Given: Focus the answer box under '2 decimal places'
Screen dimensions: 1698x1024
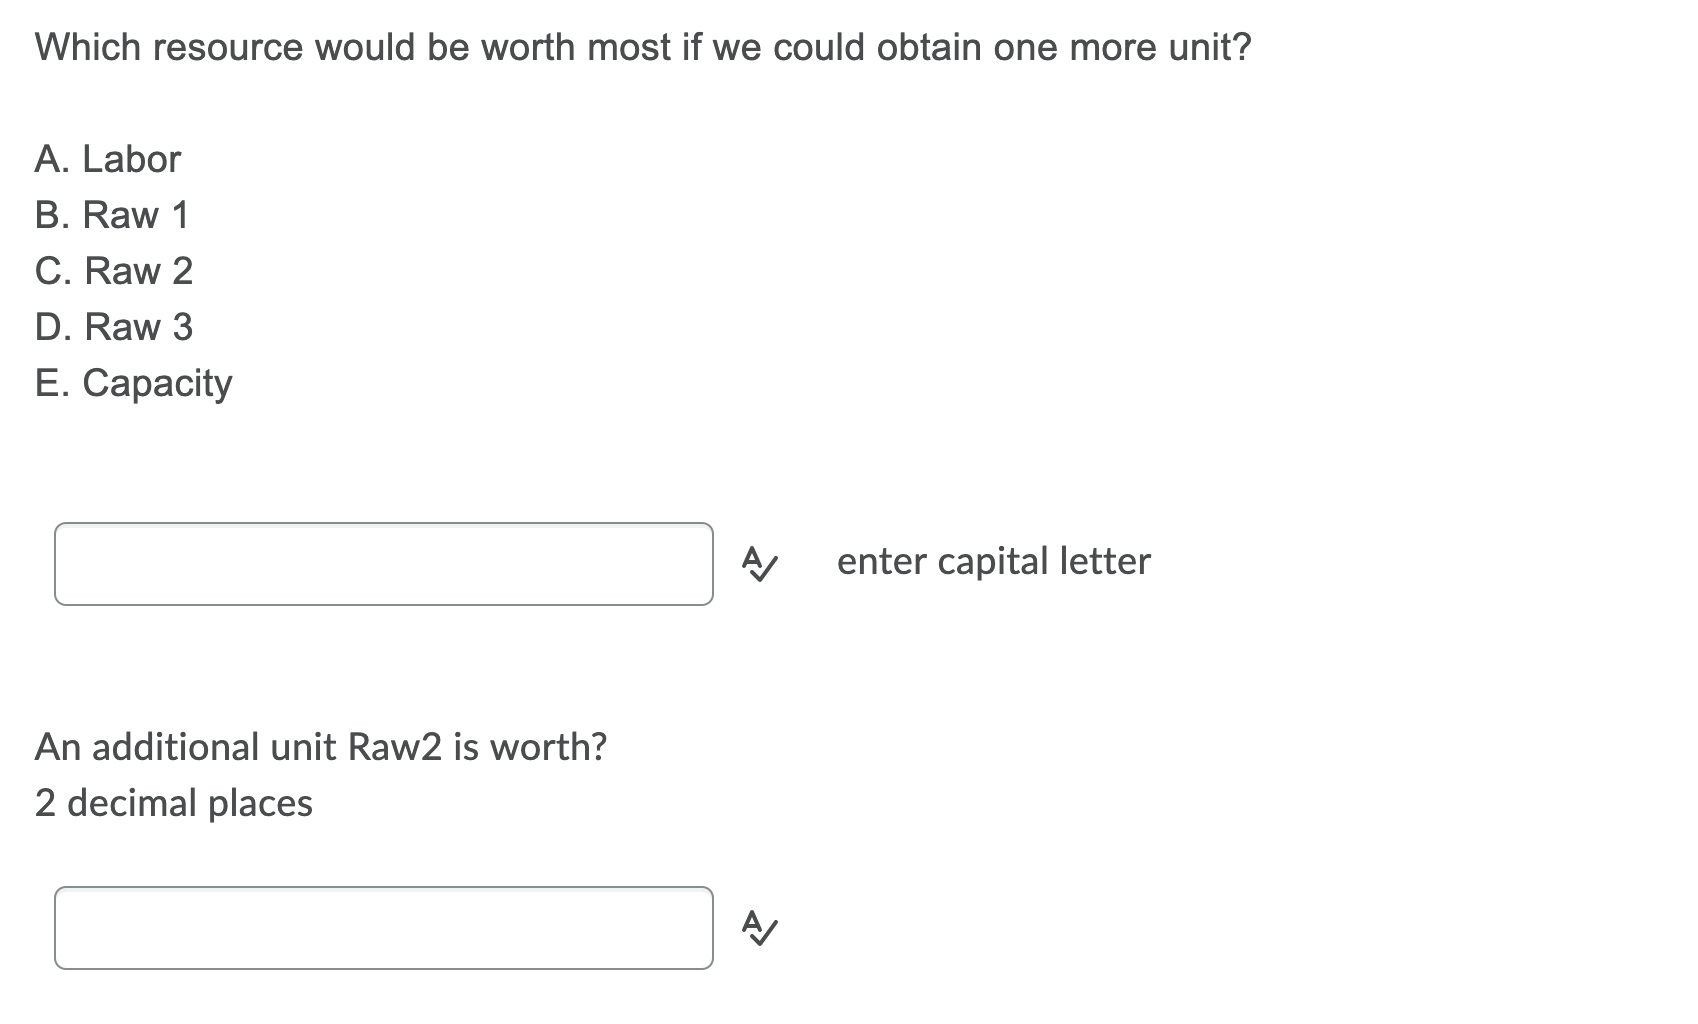Looking at the screenshot, I should click(384, 928).
